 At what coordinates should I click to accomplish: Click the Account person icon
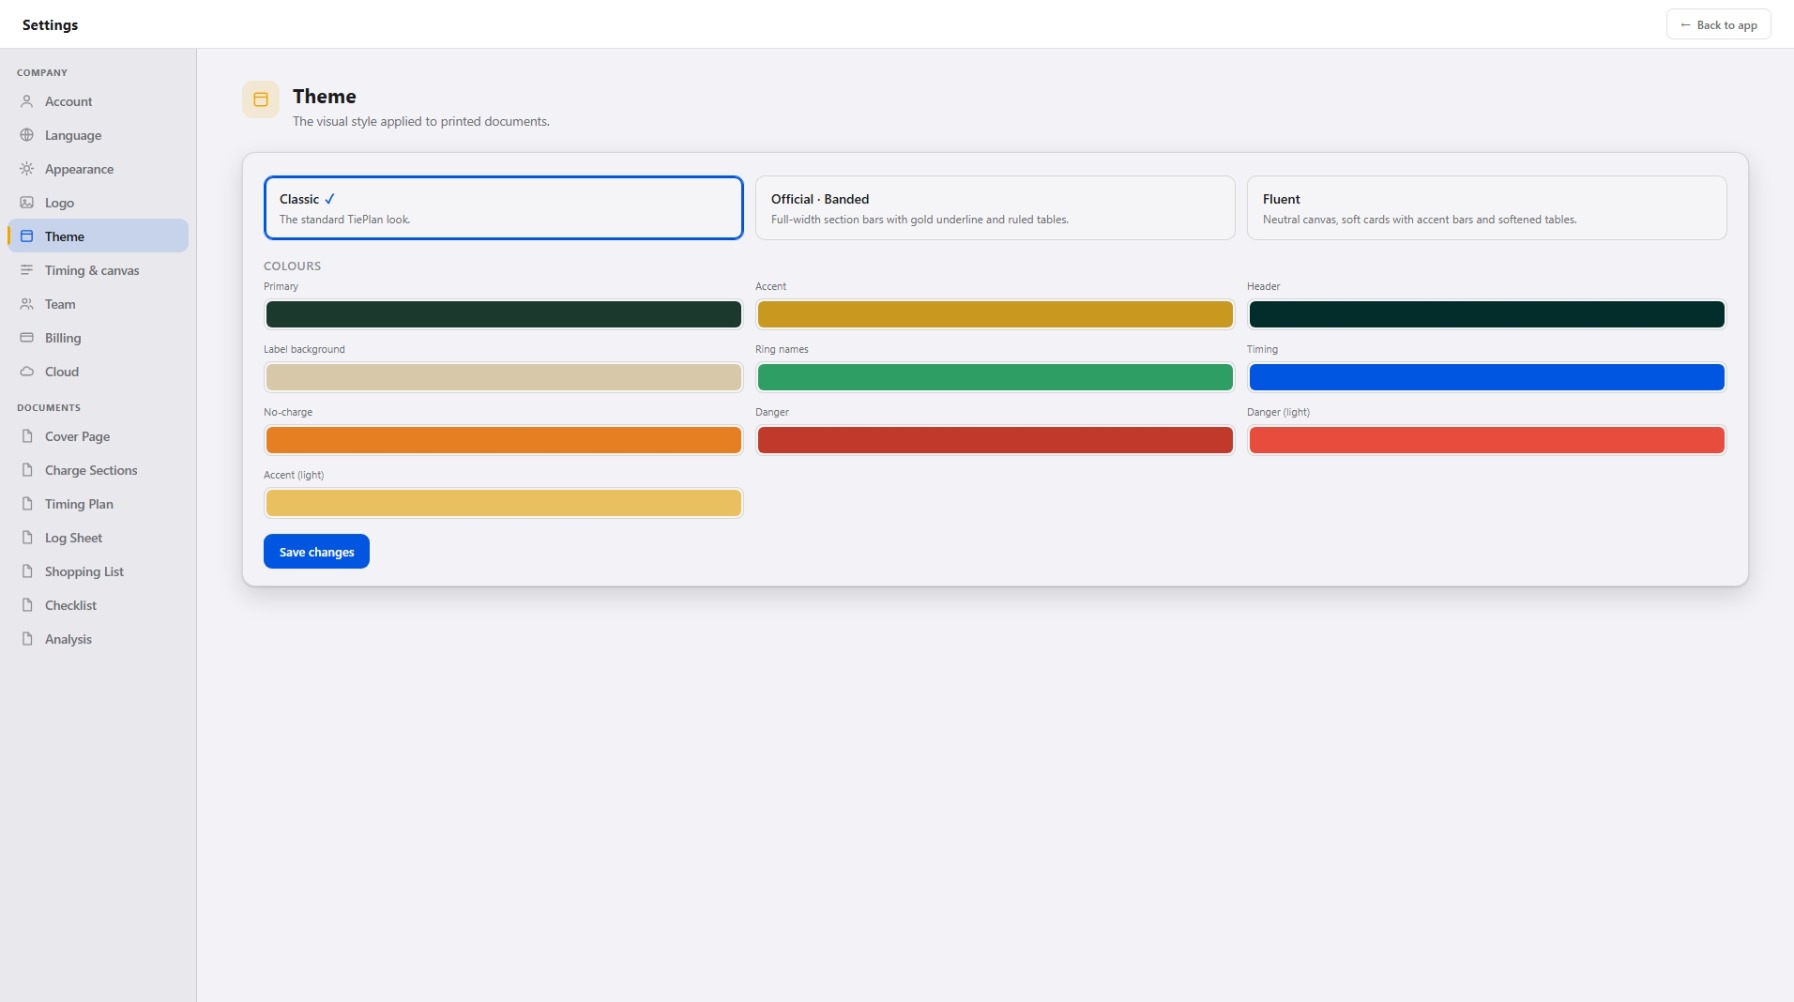pos(27,101)
